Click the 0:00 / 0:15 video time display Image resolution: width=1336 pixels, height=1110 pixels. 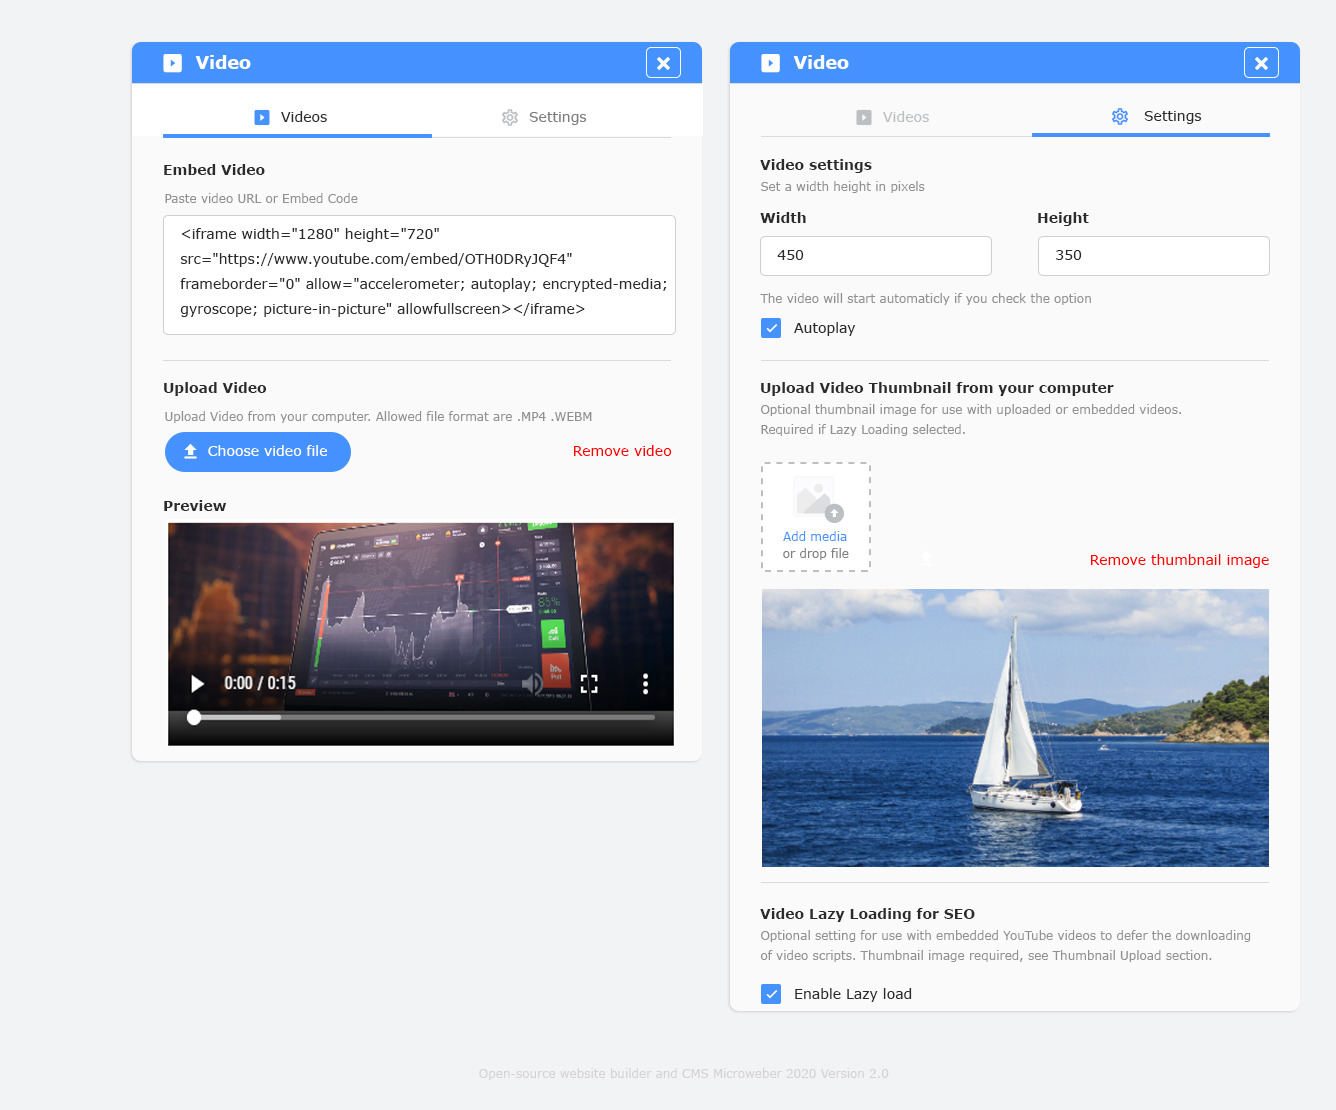260,684
